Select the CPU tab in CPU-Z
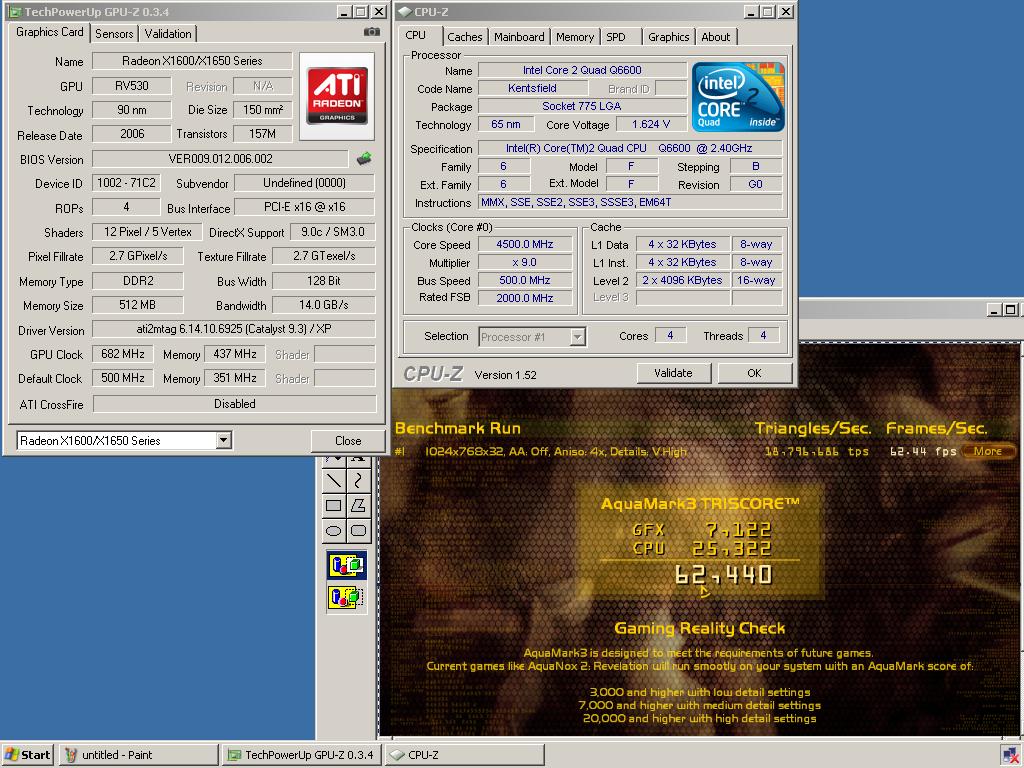The image size is (1024, 768). pos(416,35)
